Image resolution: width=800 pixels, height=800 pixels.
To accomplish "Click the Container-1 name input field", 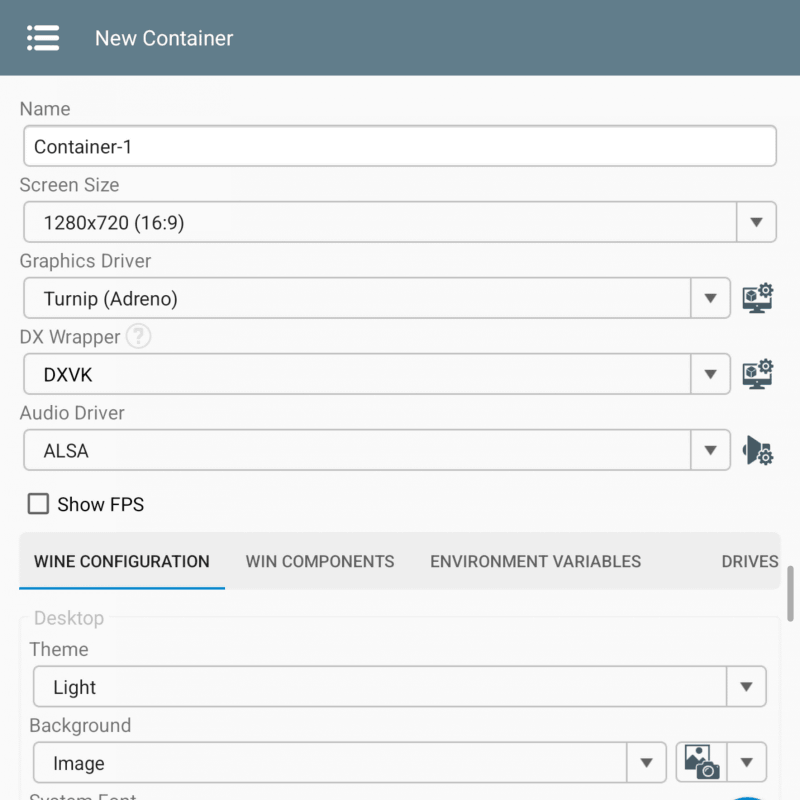I will click(x=399, y=146).
